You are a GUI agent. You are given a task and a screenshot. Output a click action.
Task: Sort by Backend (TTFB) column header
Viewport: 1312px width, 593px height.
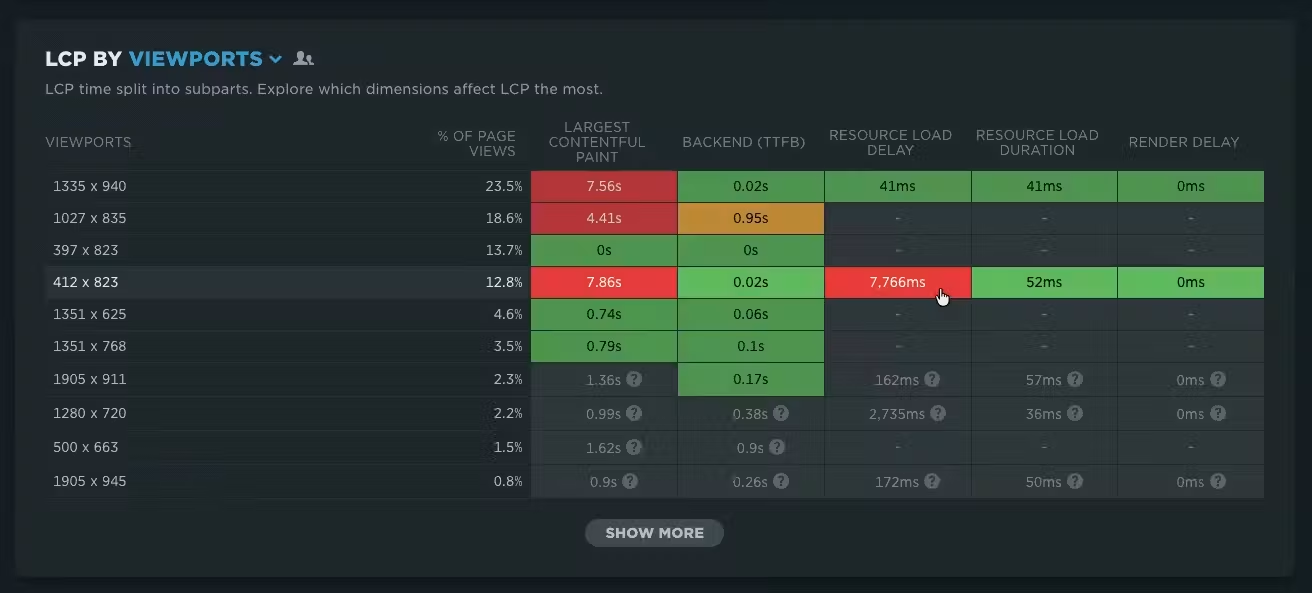pyautogui.click(x=744, y=142)
